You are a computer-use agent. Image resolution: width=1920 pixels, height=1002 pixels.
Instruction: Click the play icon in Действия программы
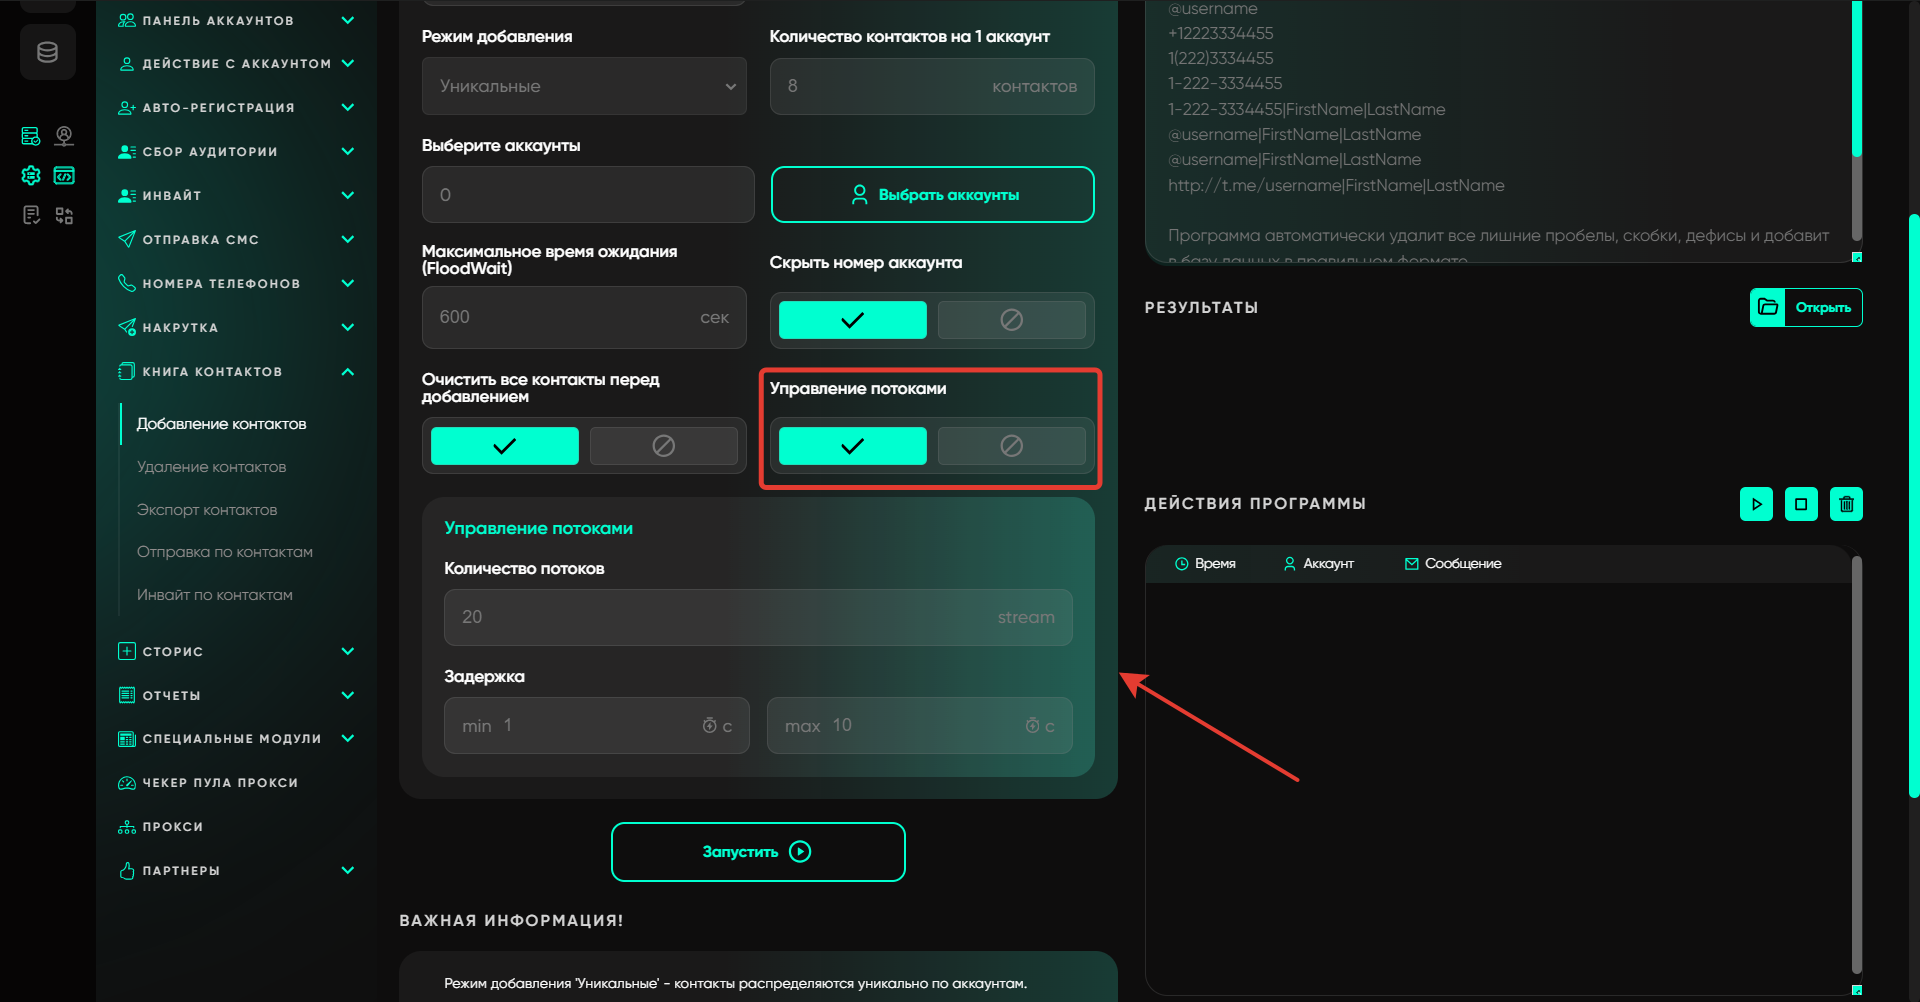(1756, 504)
